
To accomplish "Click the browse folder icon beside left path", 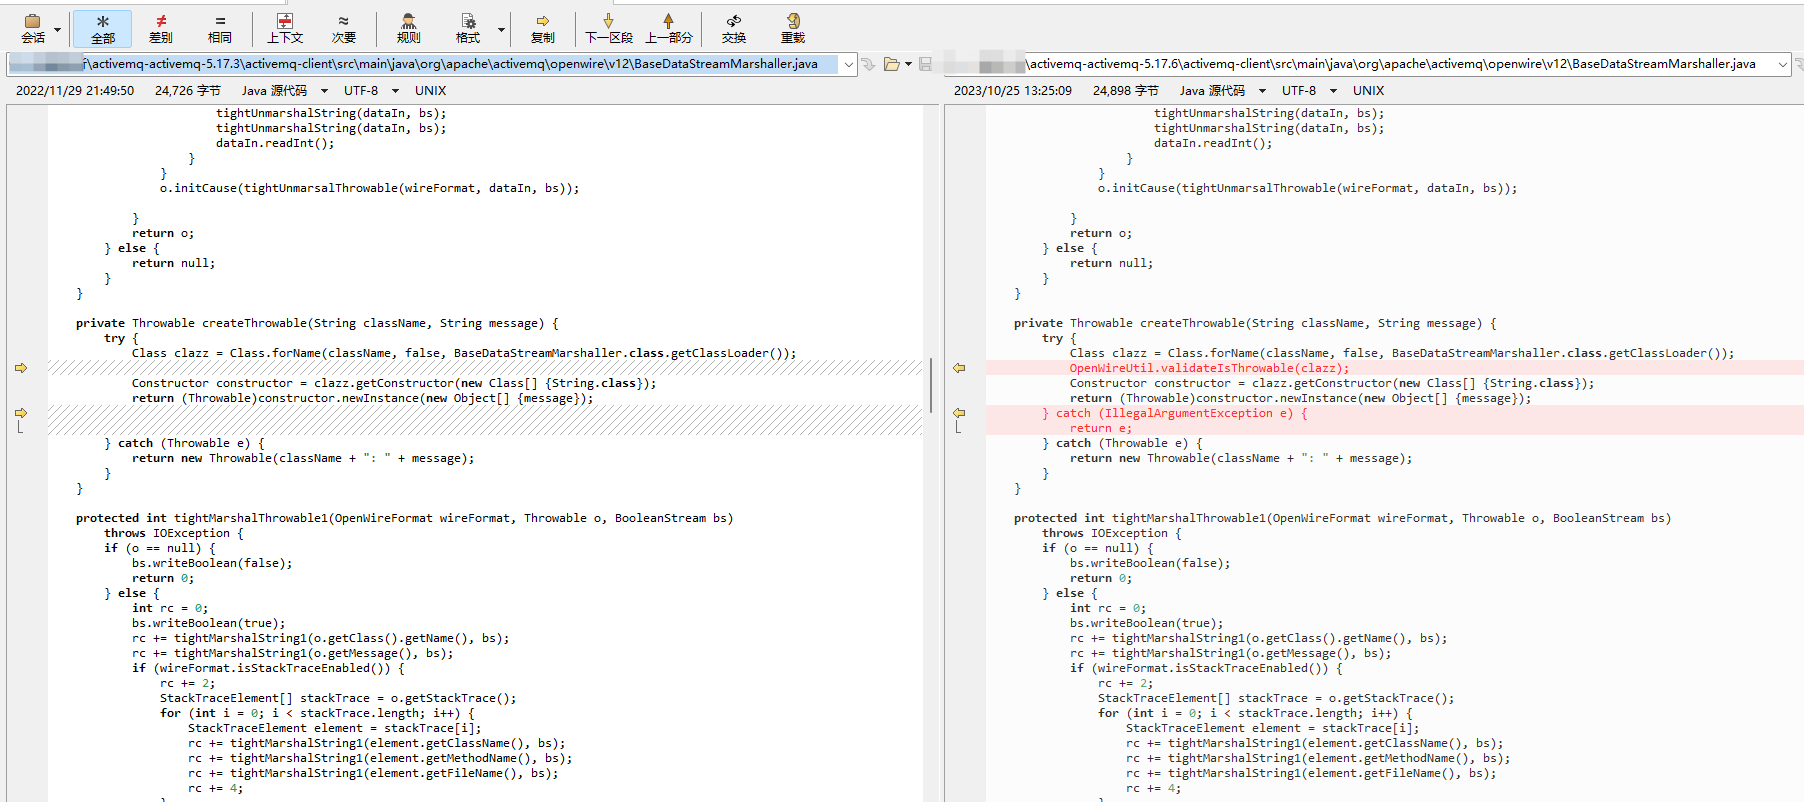I will 891,64.
